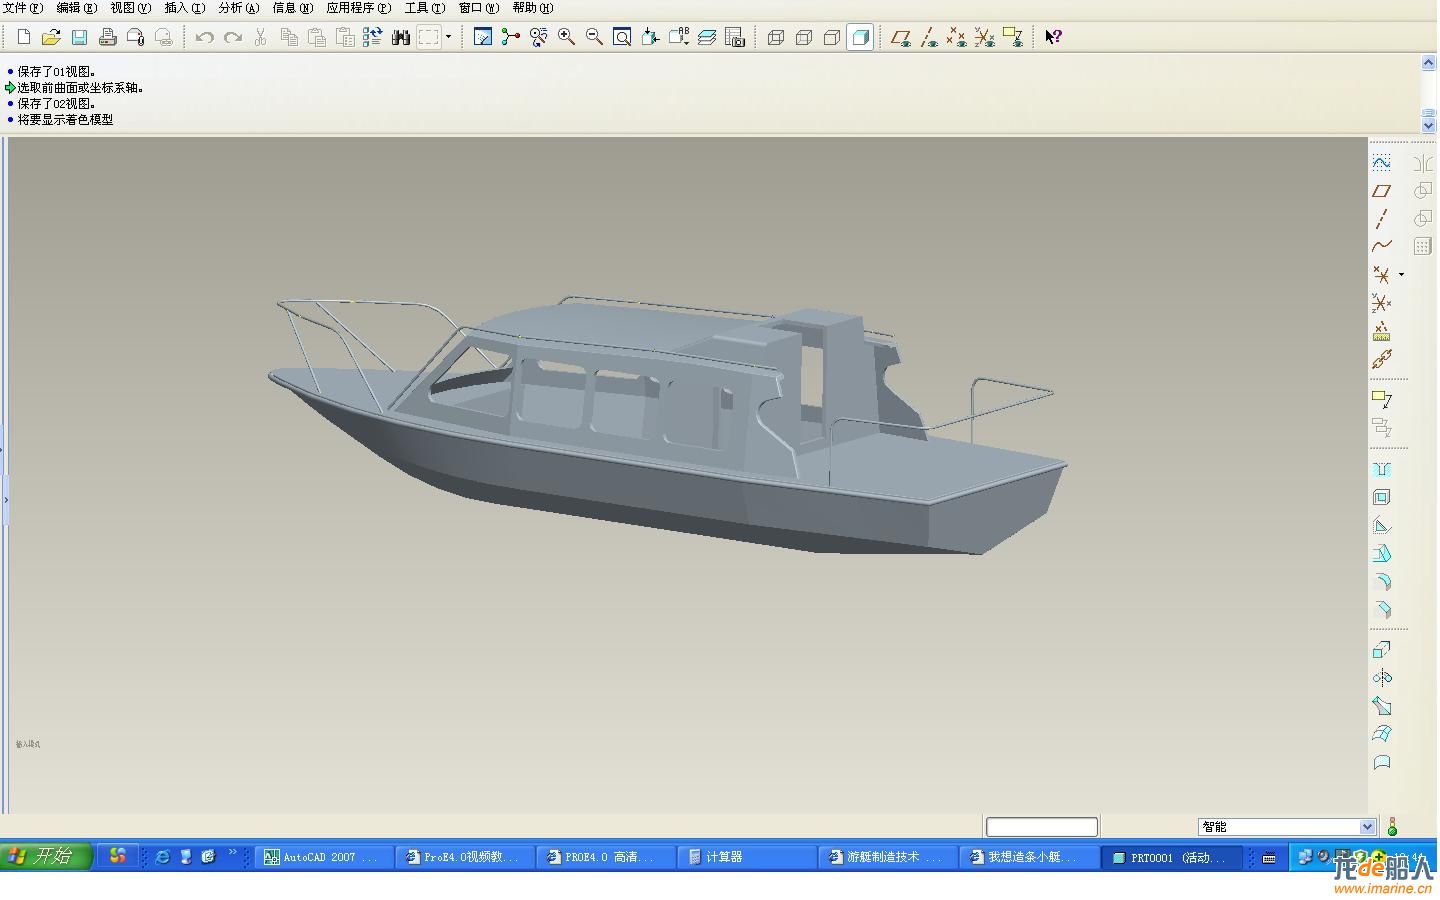Screen dimensions: 1440x900
Task: Open the 编辑 menu
Action: 76,8
